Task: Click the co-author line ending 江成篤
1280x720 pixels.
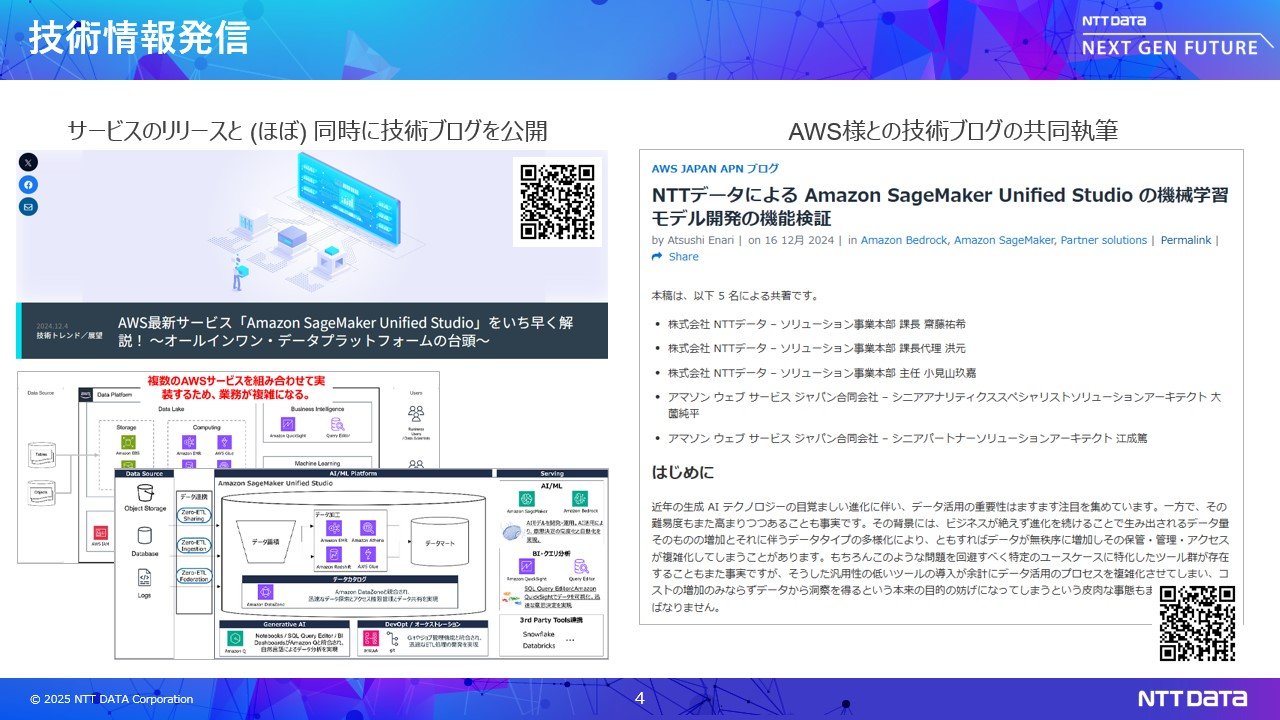Action: click(x=908, y=438)
